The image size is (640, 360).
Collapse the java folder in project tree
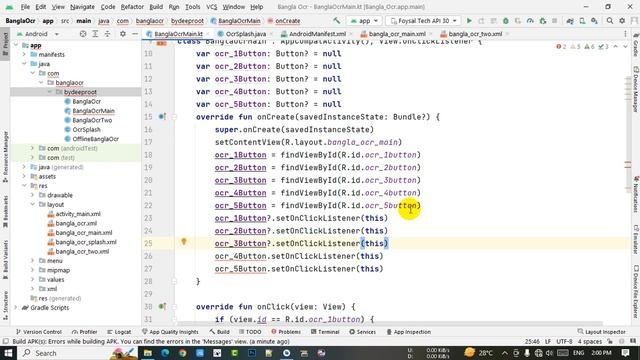pos(24,64)
